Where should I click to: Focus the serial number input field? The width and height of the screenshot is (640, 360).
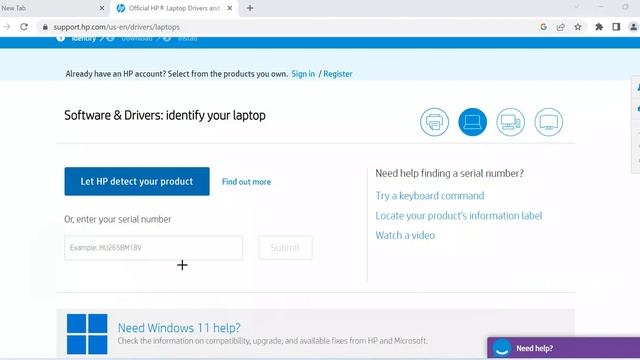(153, 248)
